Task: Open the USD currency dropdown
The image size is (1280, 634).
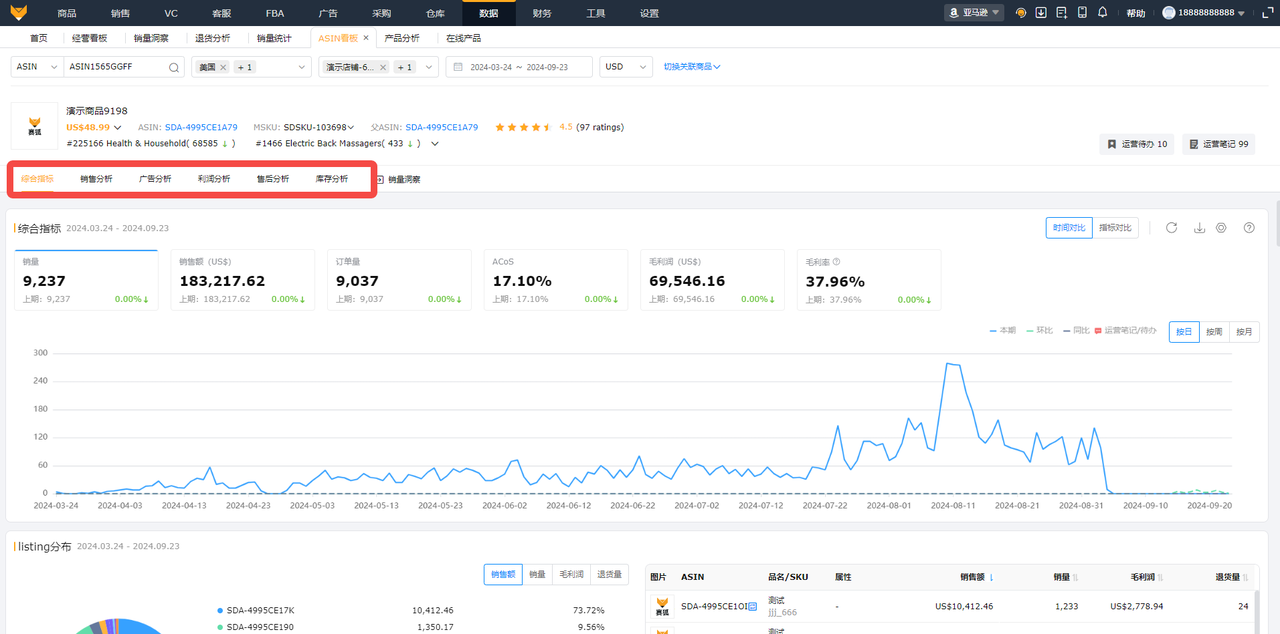Action: tap(625, 67)
